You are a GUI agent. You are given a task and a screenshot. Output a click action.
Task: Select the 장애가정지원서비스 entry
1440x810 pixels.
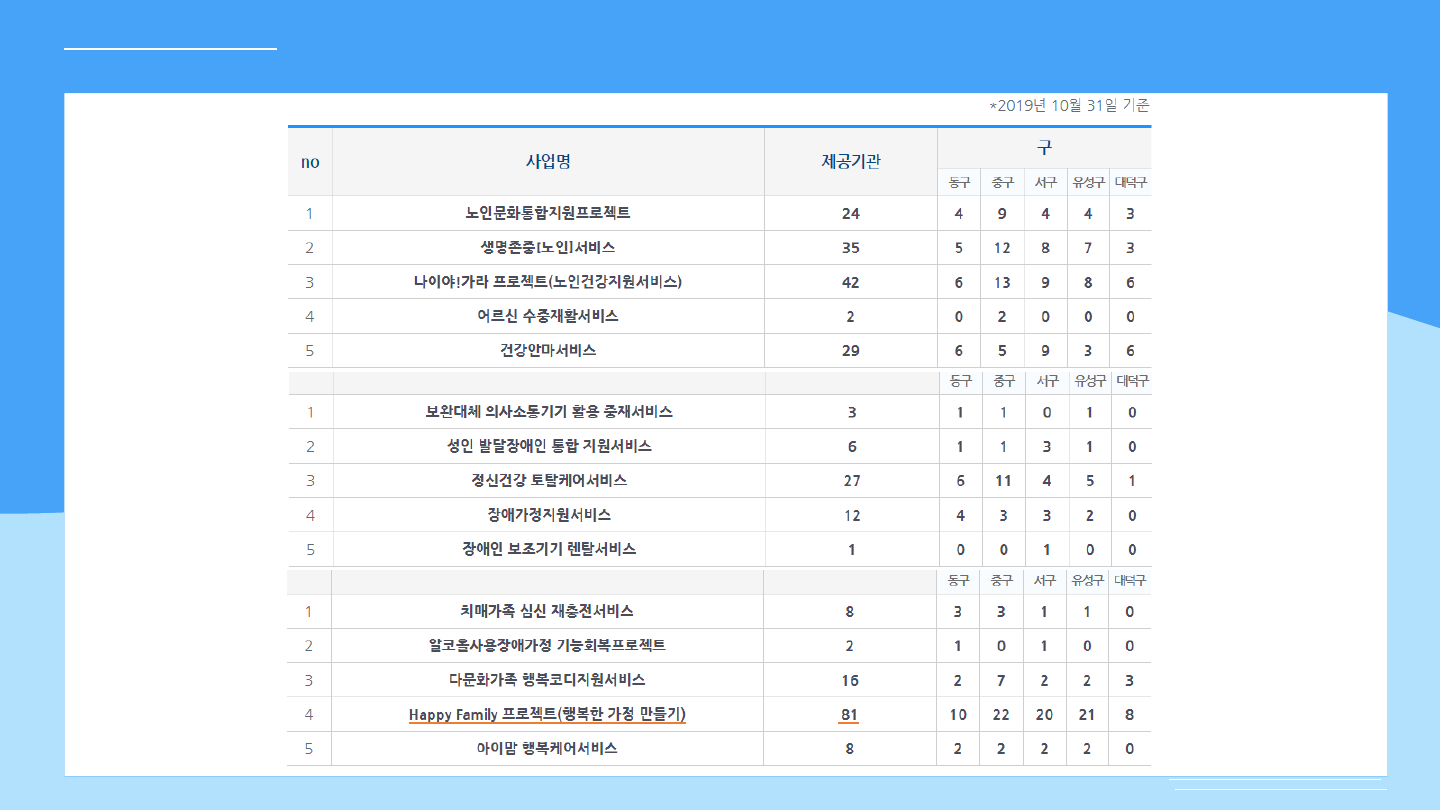tap(548, 515)
